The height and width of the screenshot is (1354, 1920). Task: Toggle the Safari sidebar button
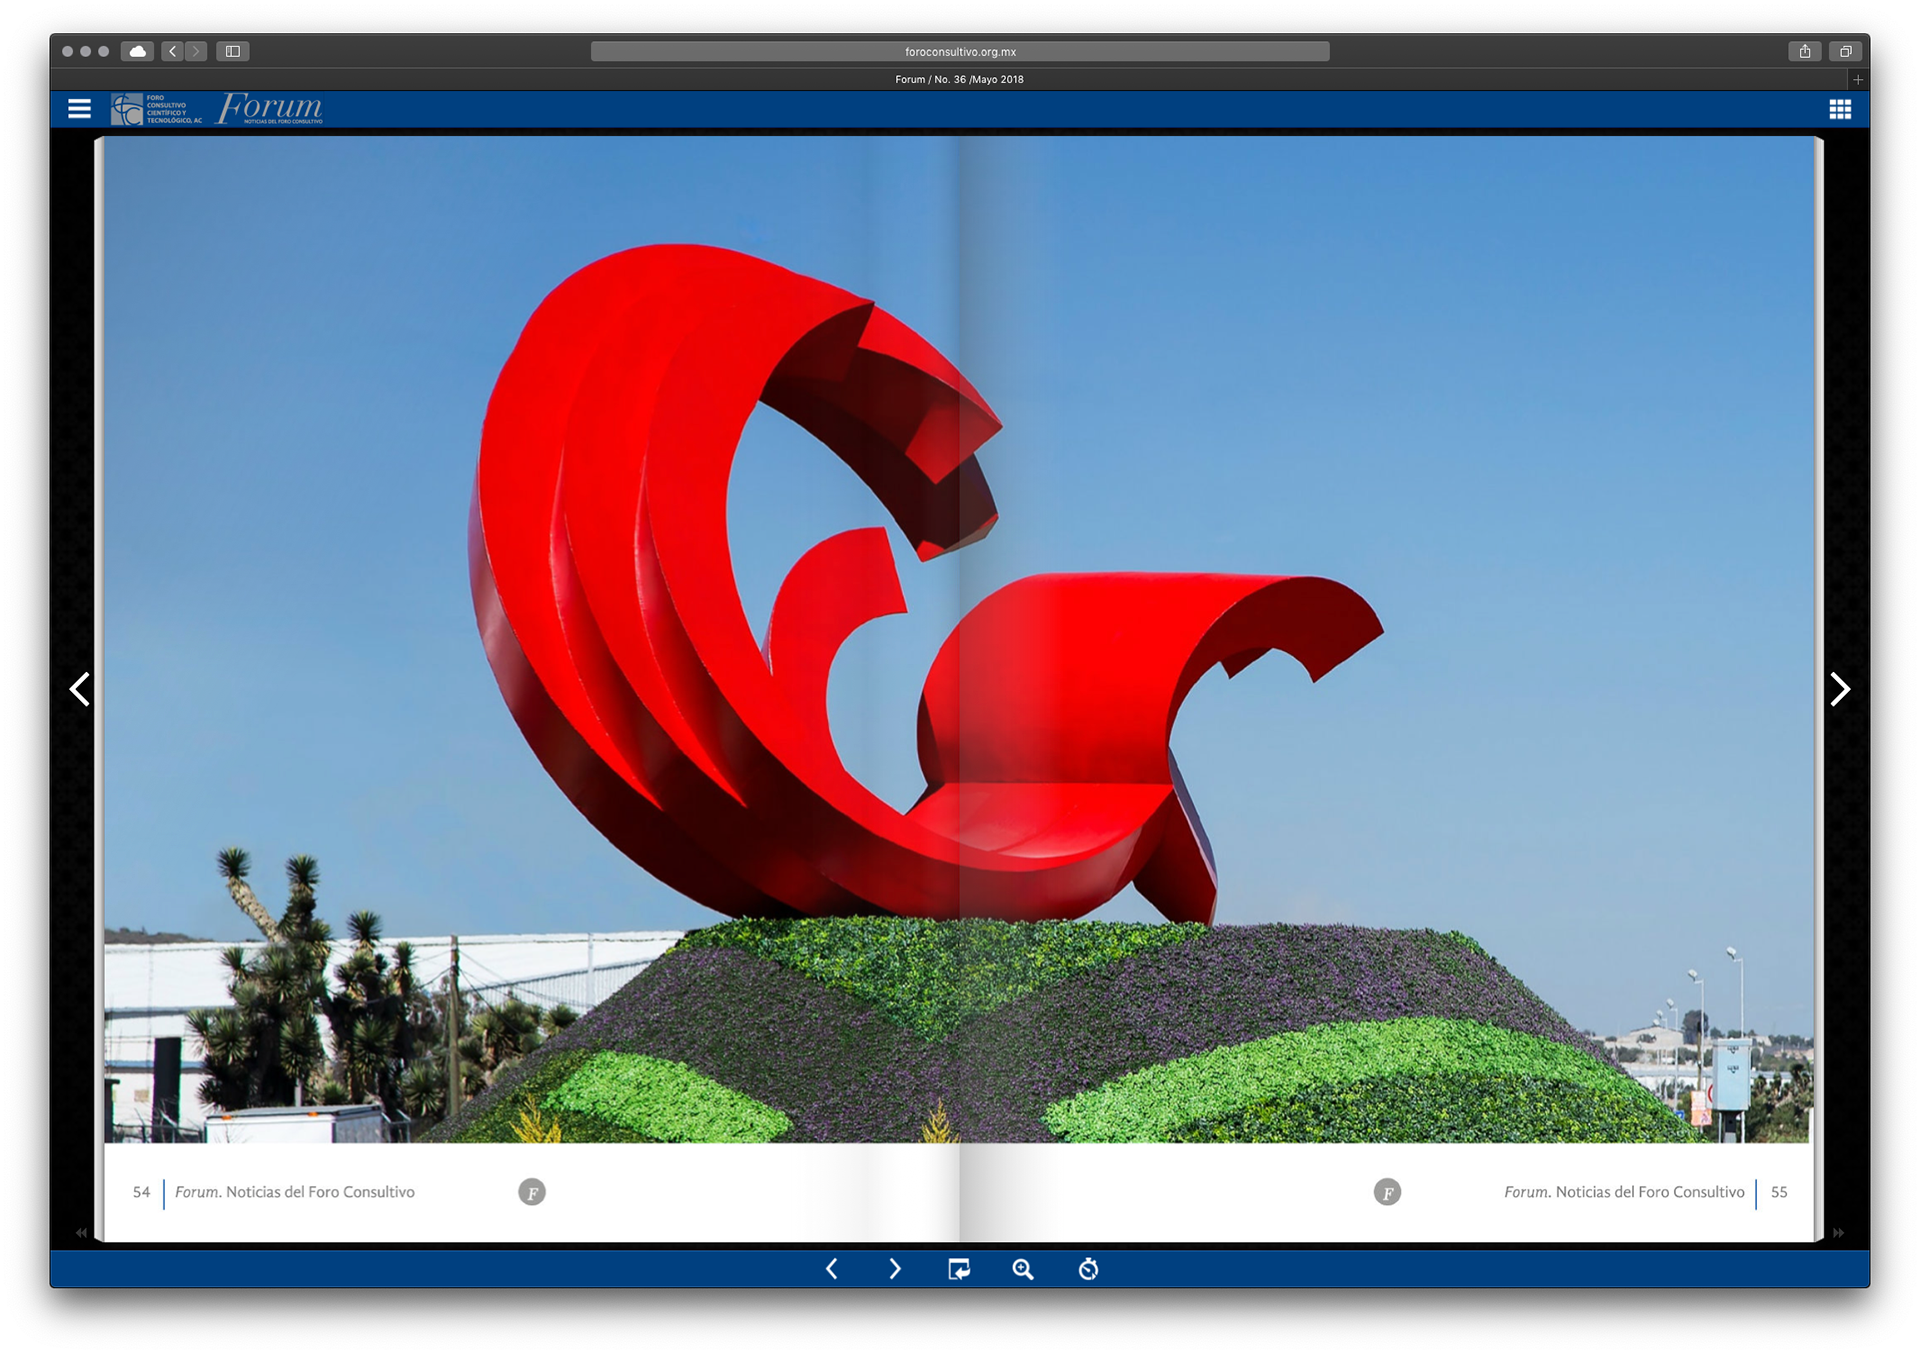[233, 51]
